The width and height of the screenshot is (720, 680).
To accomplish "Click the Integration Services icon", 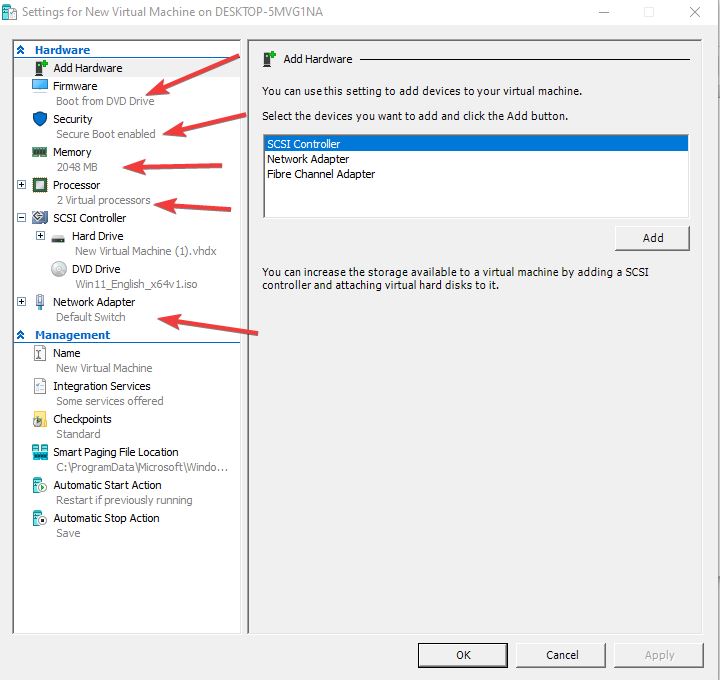I will 40,386.
